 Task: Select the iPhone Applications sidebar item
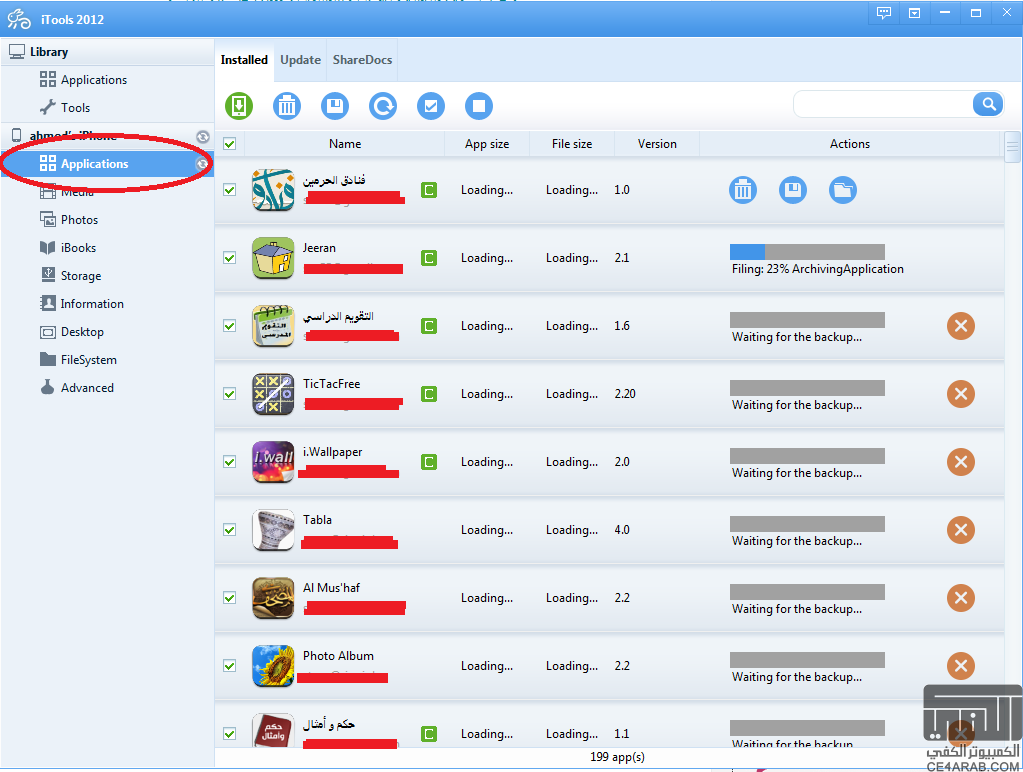pos(108,164)
